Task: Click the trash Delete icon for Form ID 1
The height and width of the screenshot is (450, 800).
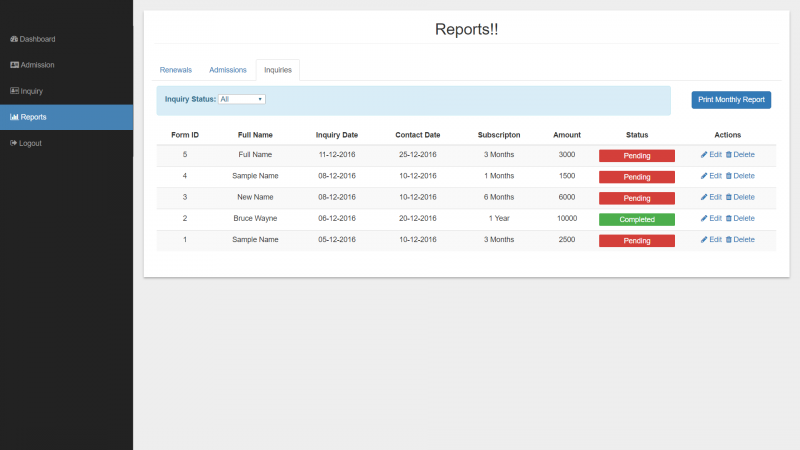Action: [729, 240]
